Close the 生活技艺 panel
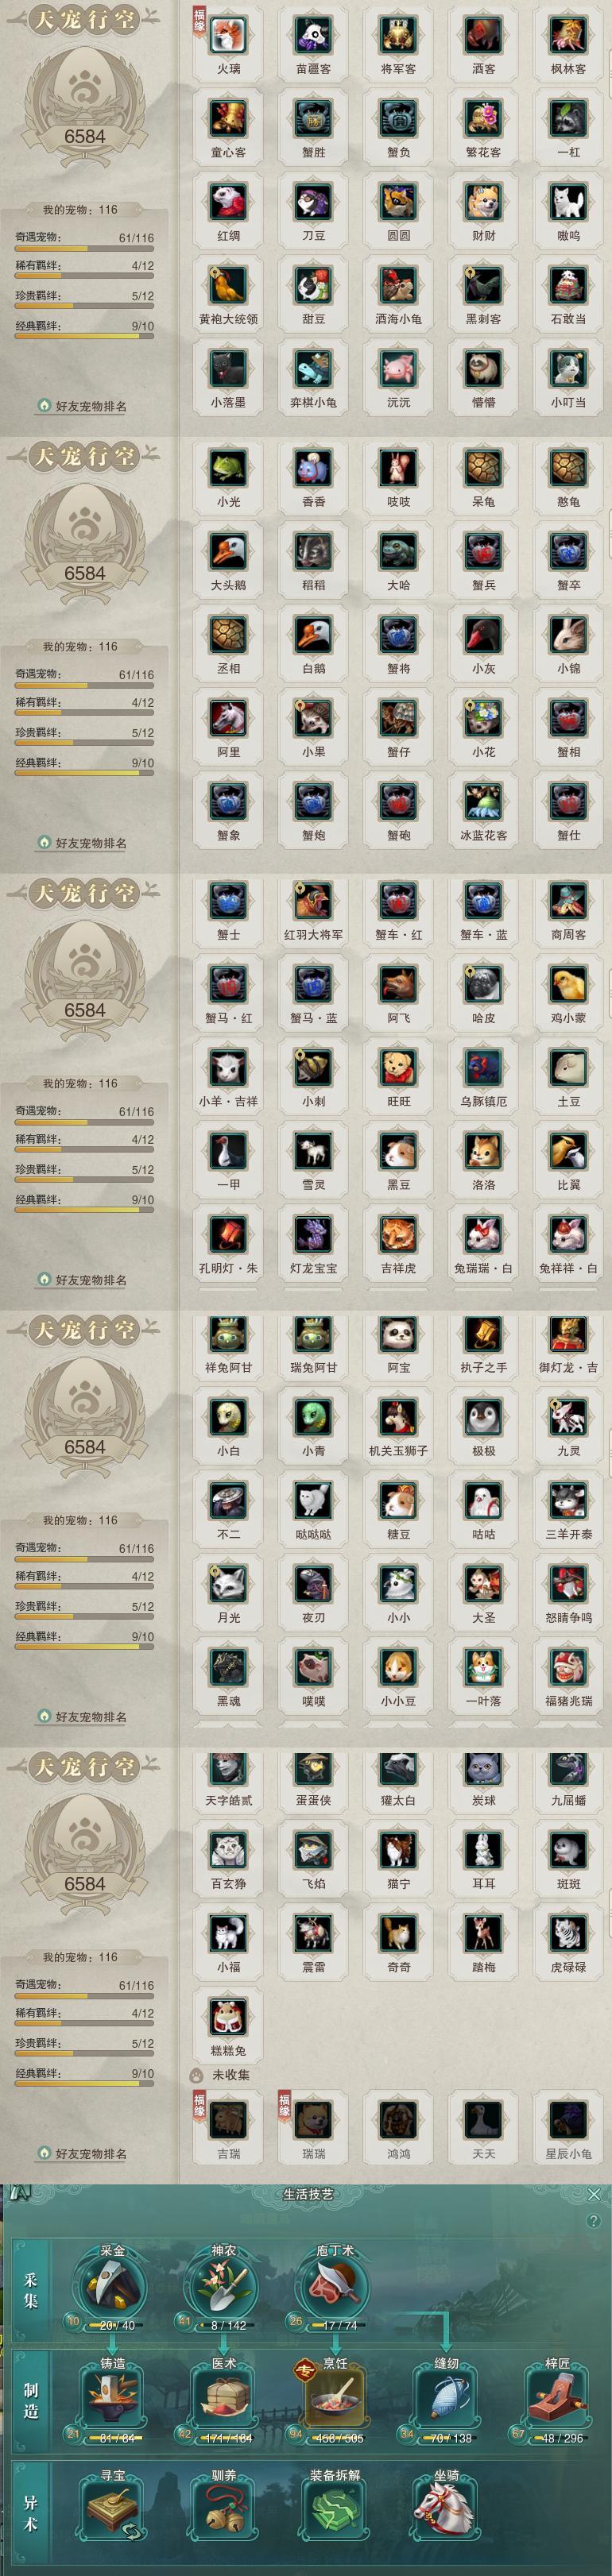Viewport: 612px width, 2576px height. (x=594, y=2194)
